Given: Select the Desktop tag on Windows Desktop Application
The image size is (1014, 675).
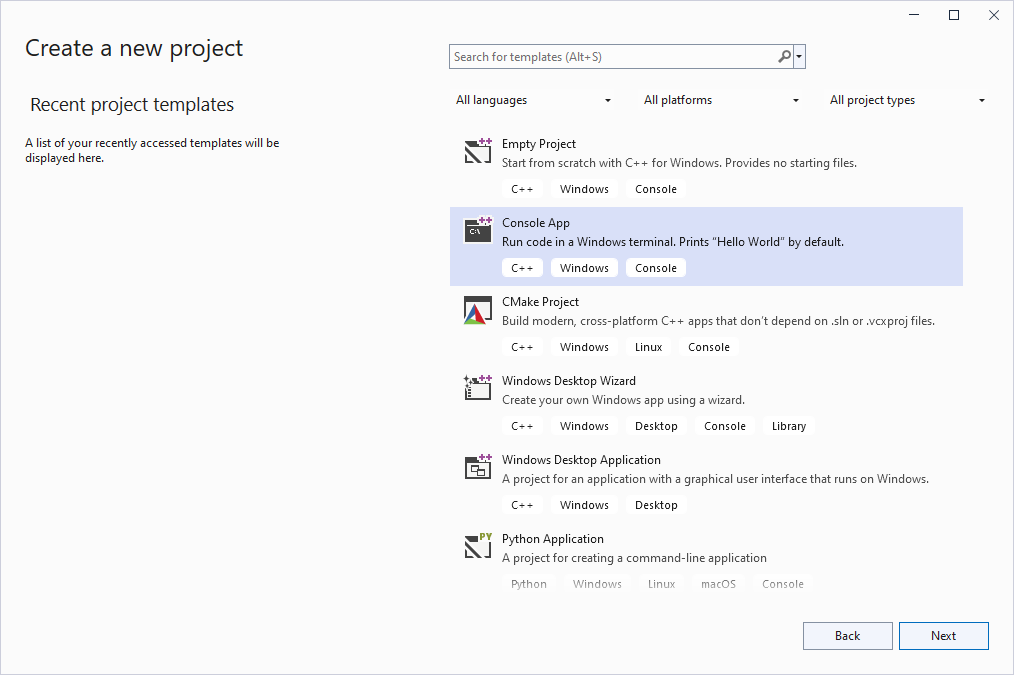Looking at the screenshot, I should point(656,504).
